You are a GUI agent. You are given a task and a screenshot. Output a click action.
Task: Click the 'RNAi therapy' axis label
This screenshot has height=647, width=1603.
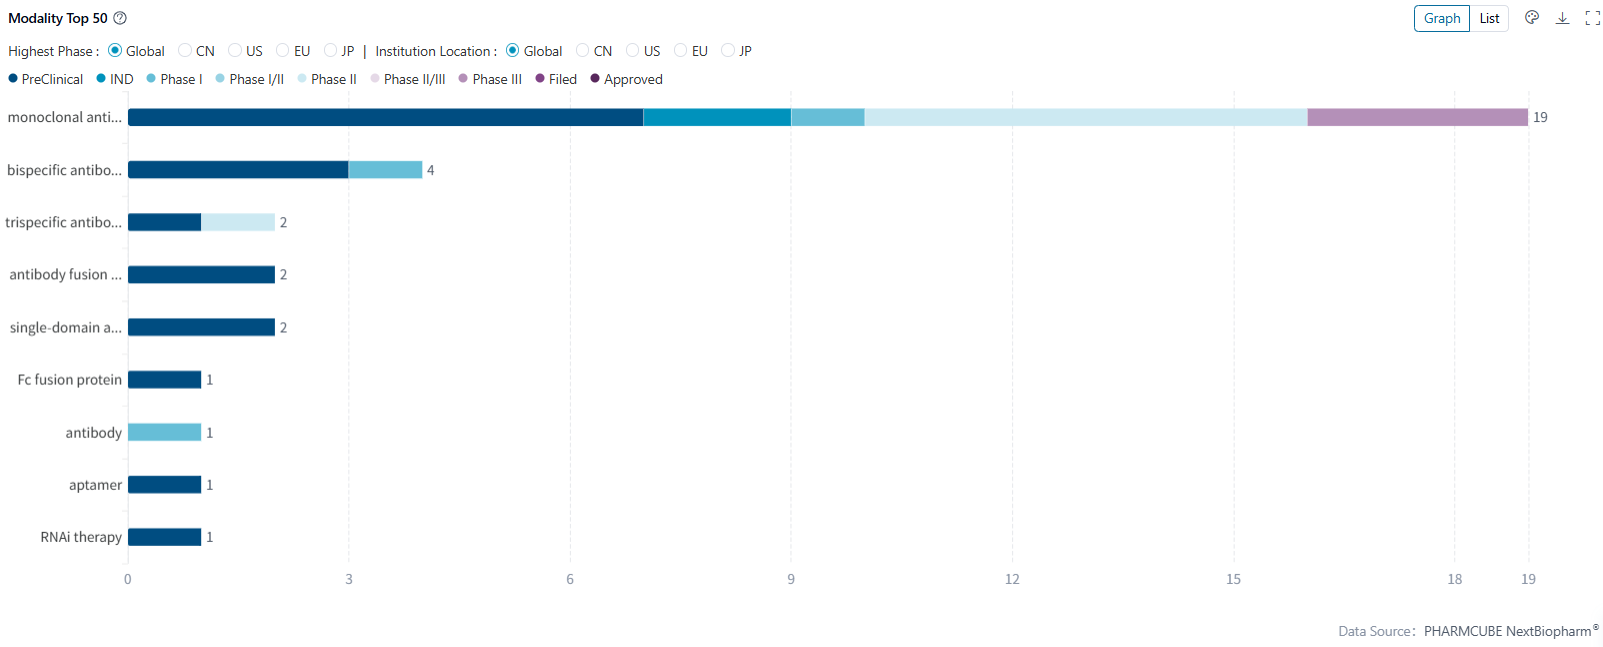click(82, 537)
